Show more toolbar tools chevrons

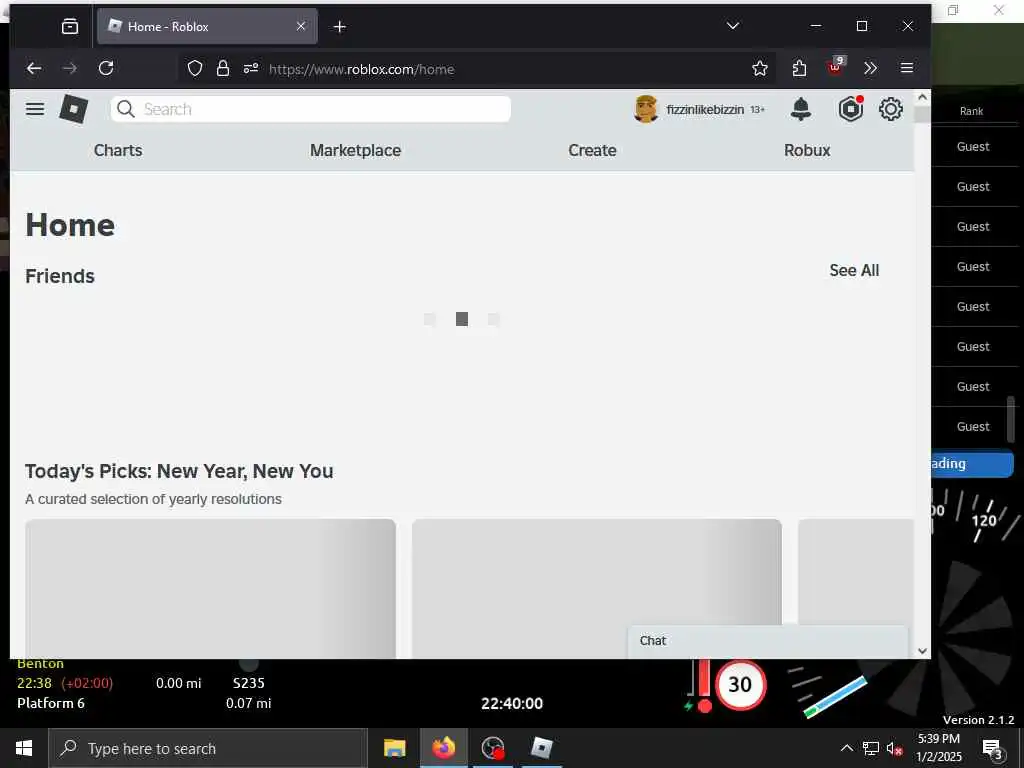click(871, 68)
